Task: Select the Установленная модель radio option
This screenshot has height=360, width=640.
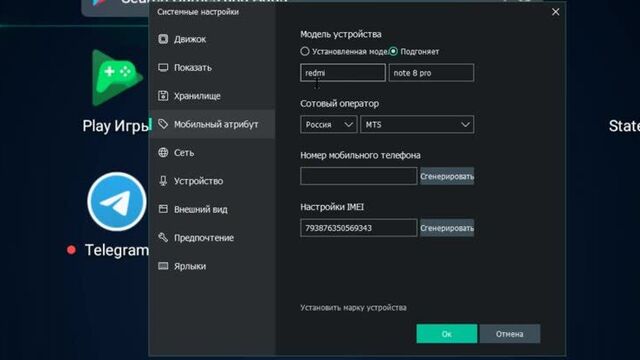Action: [x=305, y=51]
